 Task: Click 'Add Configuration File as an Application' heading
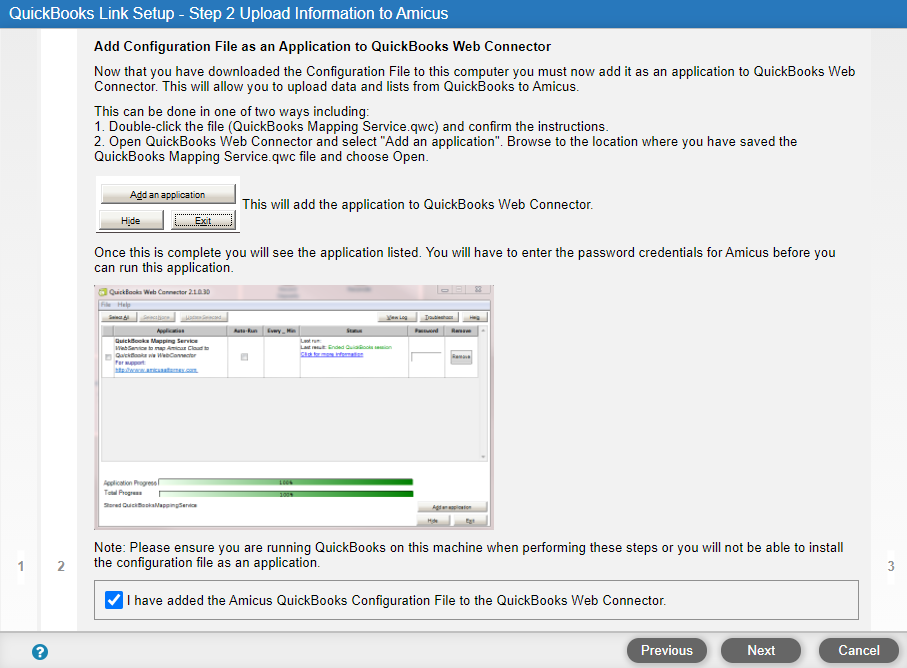click(322, 46)
